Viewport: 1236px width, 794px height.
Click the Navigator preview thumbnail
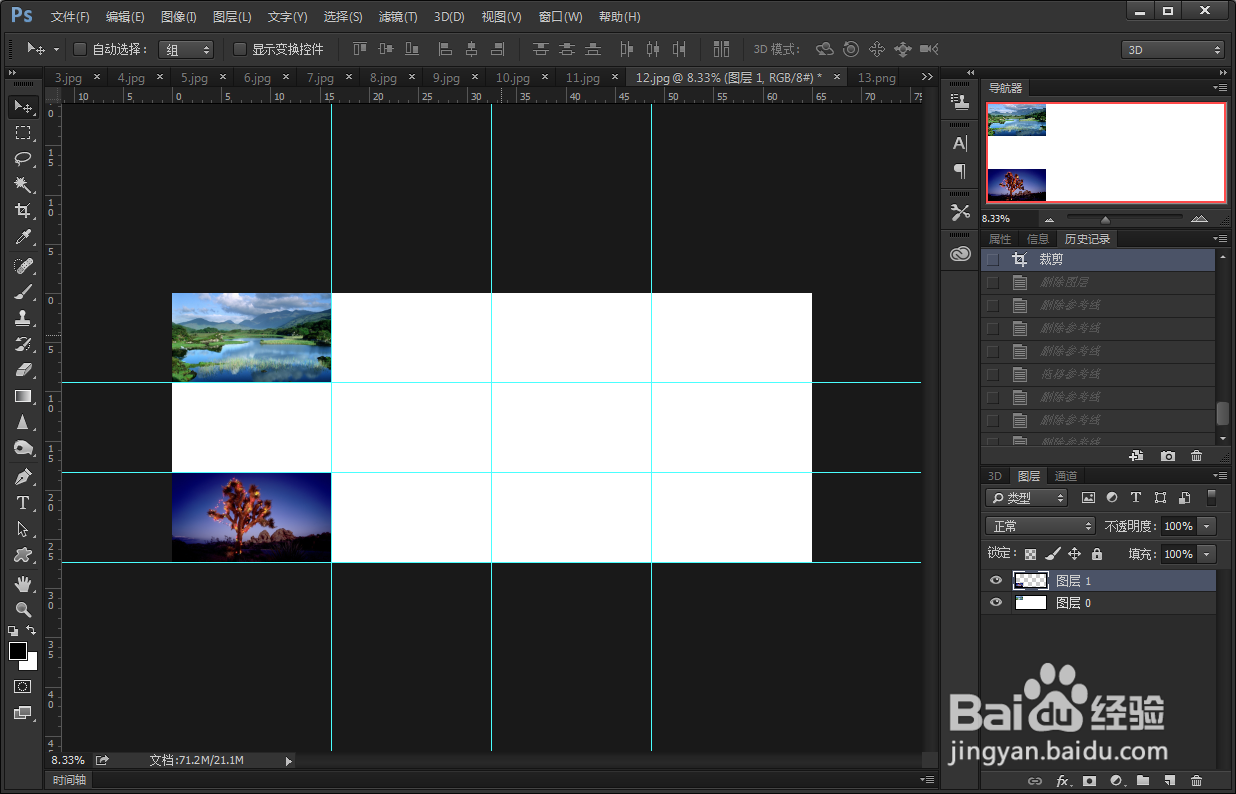tap(1106, 152)
